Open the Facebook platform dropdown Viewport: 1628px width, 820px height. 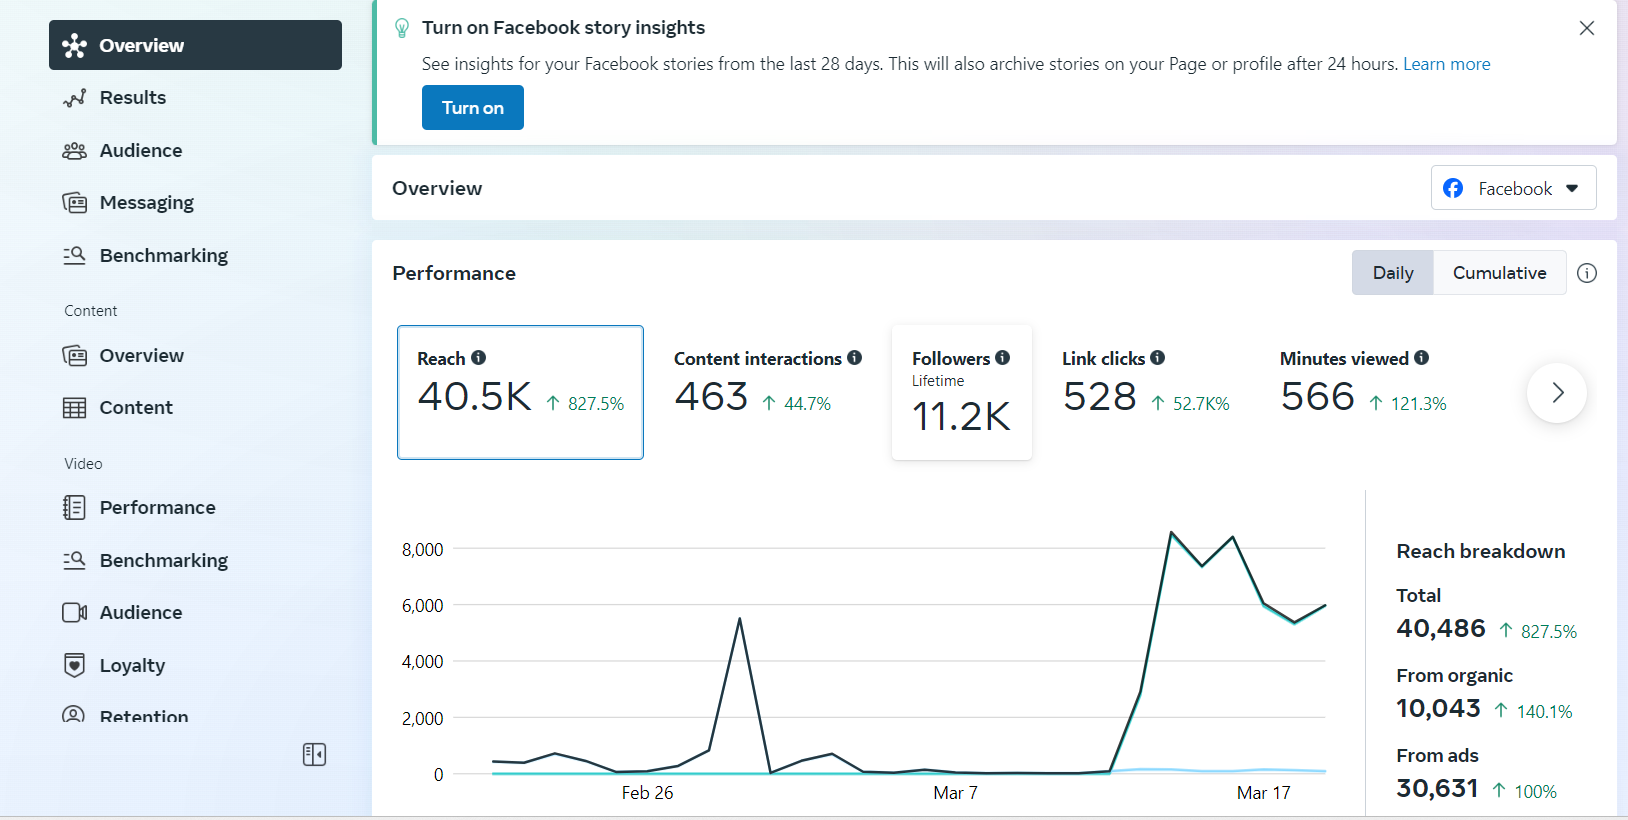pyautogui.click(x=1513, y=188)
